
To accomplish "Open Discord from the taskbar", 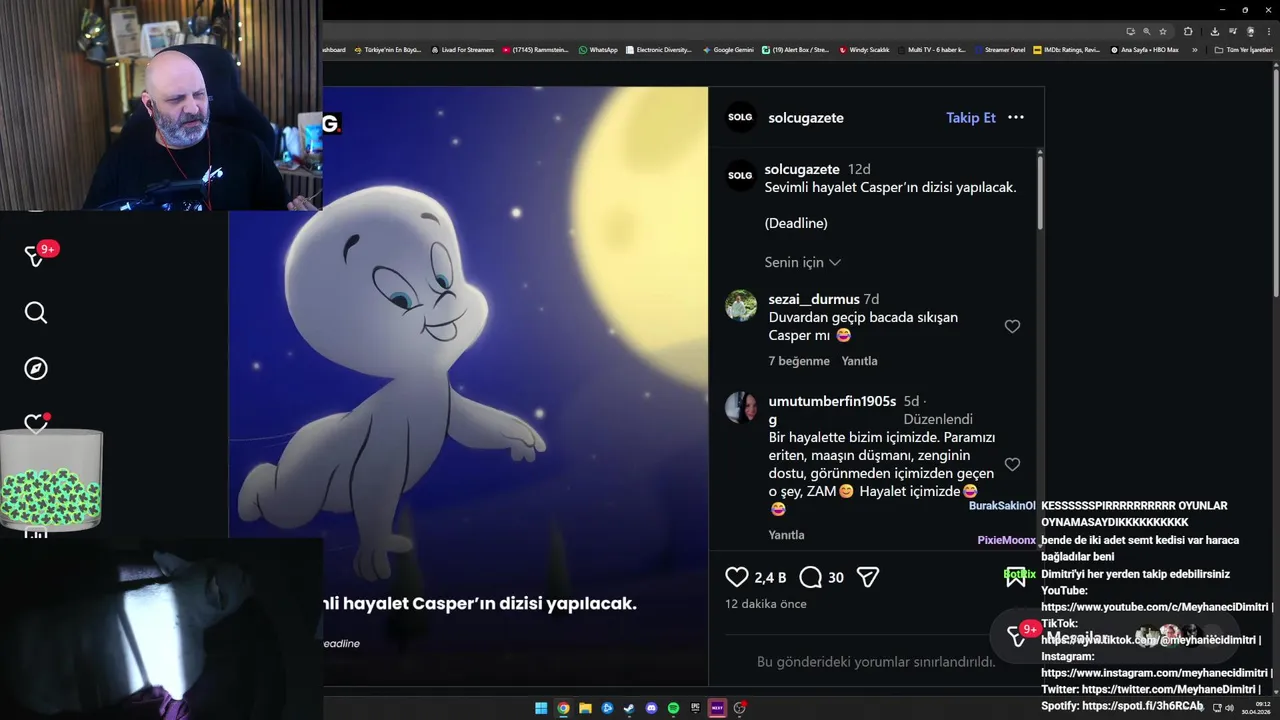I will point(651,708).
